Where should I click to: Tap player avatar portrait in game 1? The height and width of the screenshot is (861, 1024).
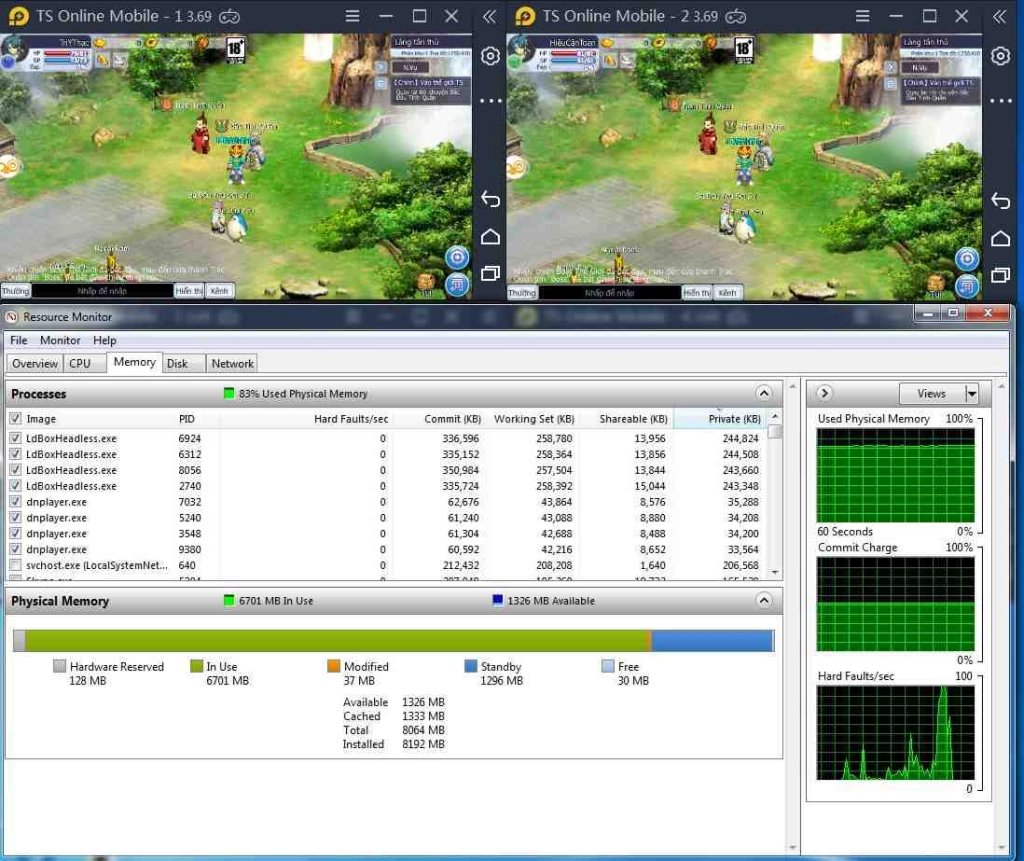pos(13,50)
